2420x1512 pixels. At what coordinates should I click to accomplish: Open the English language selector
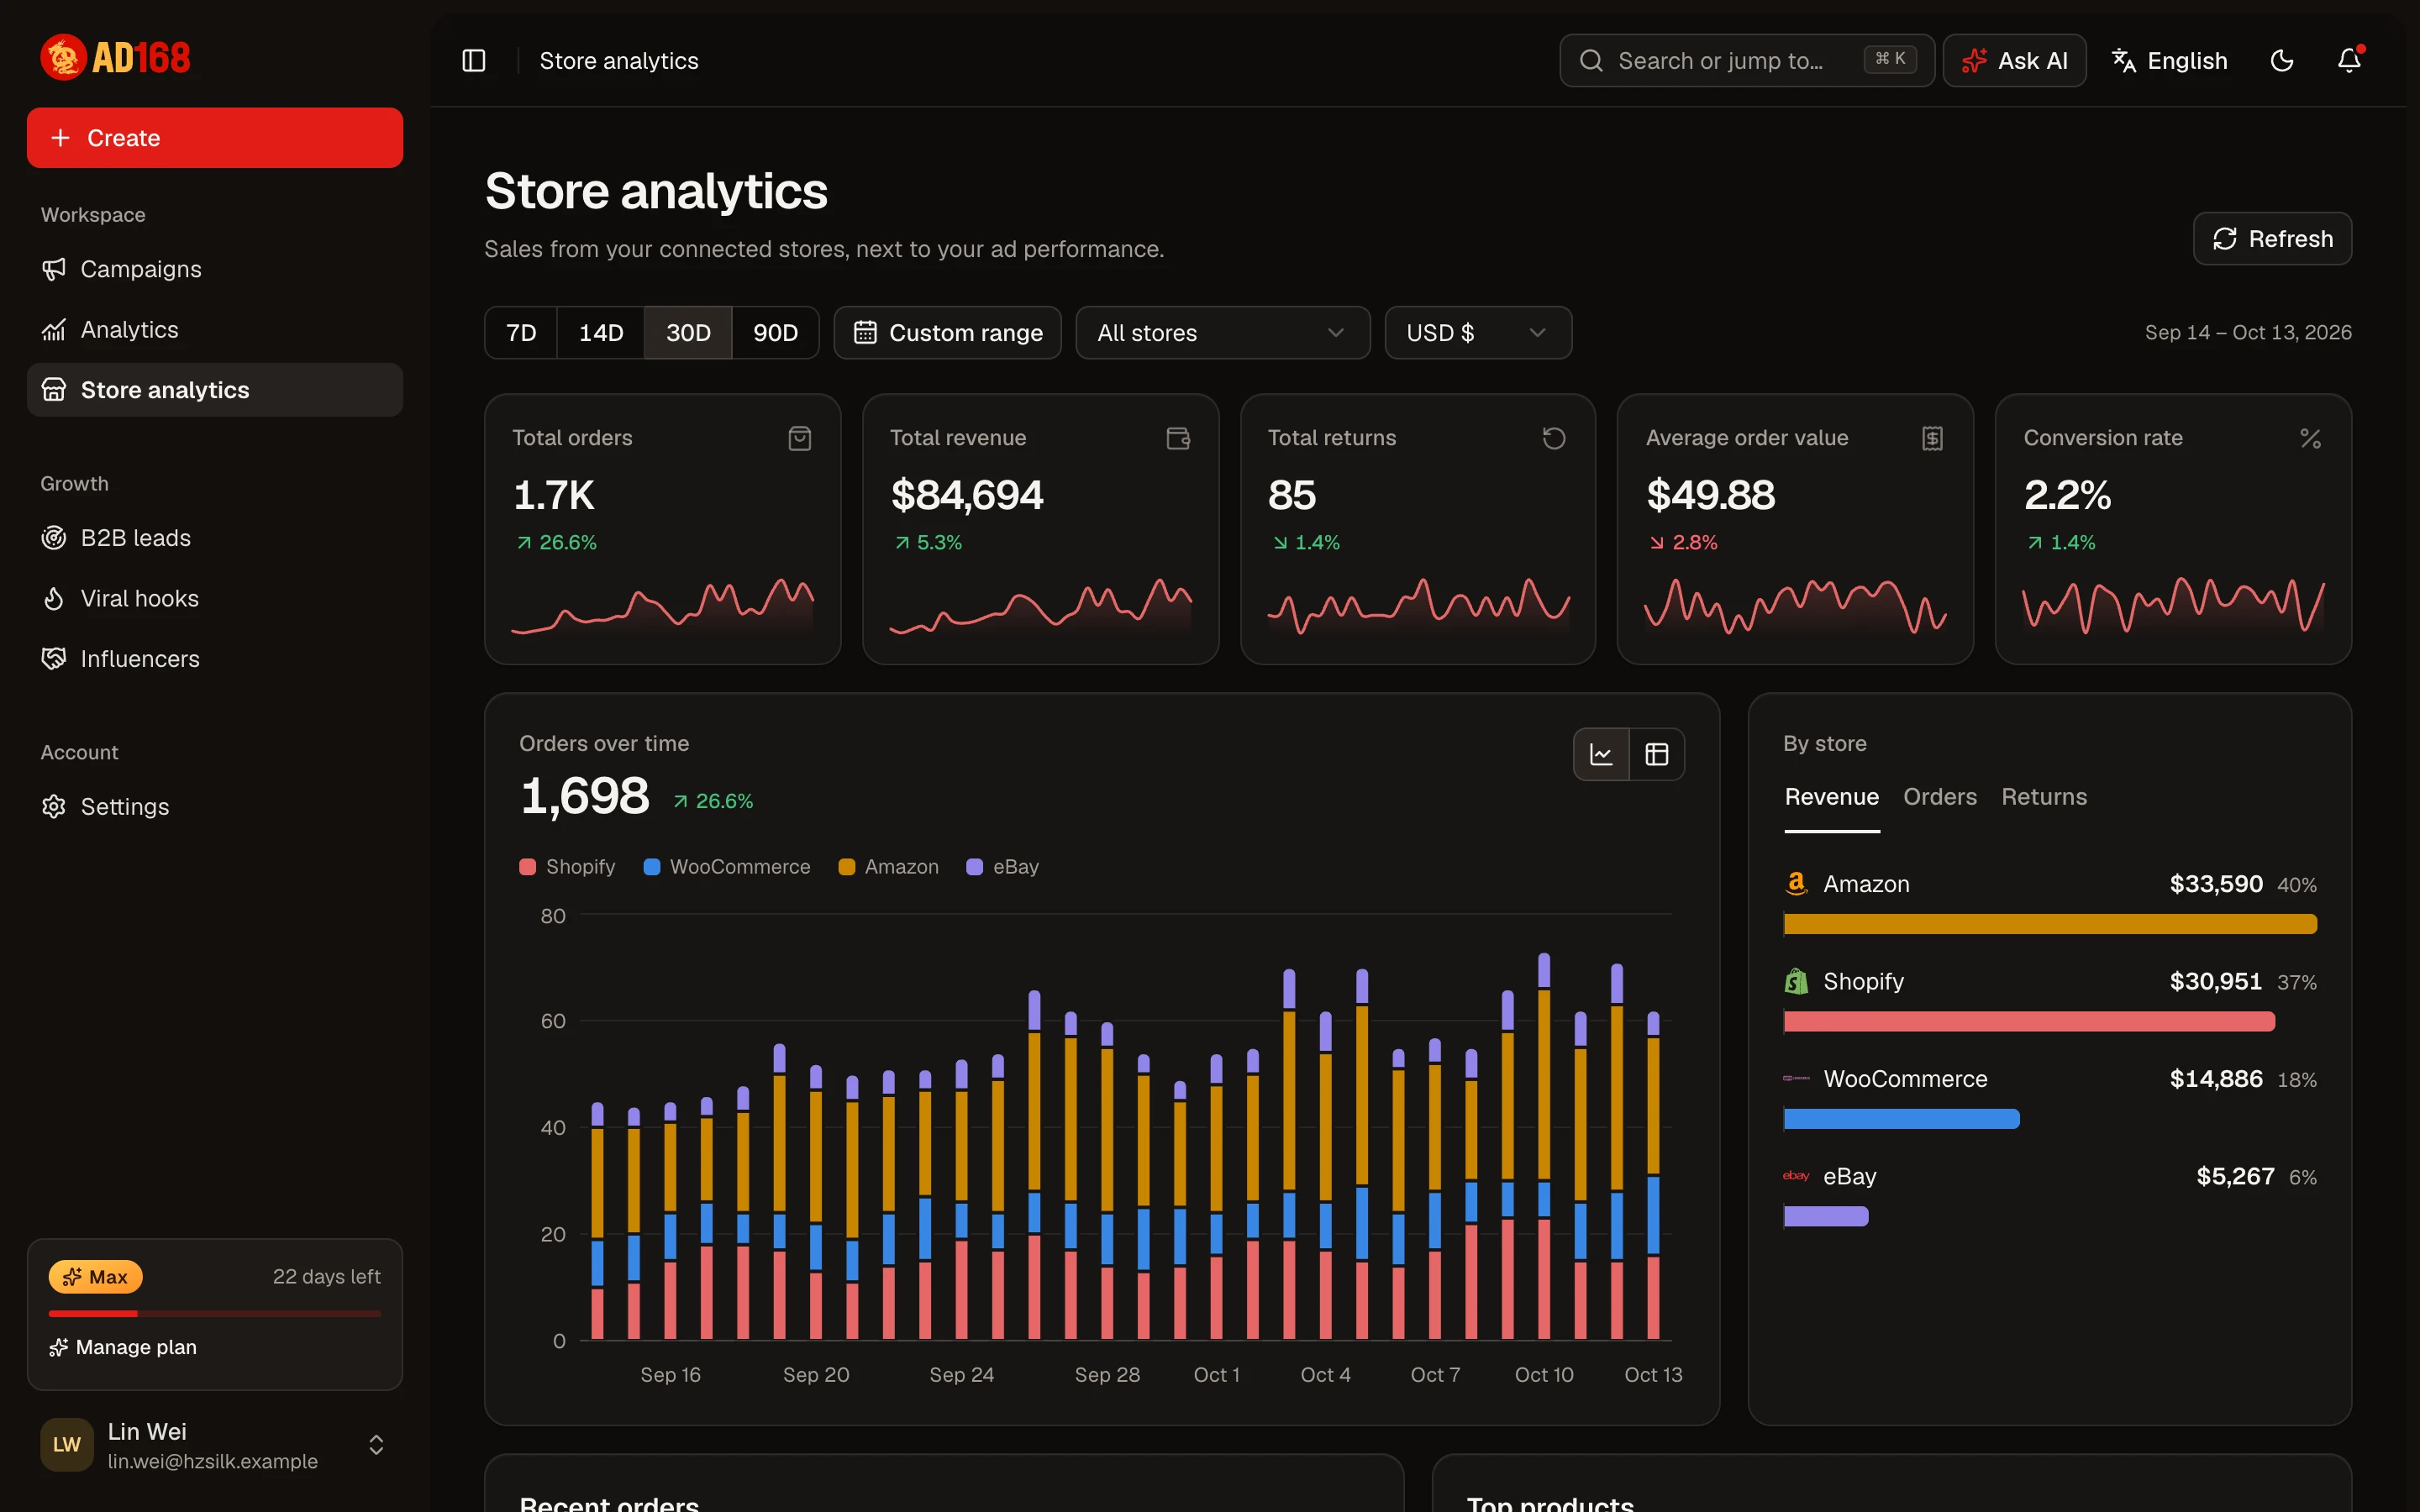click(2170, 61)
